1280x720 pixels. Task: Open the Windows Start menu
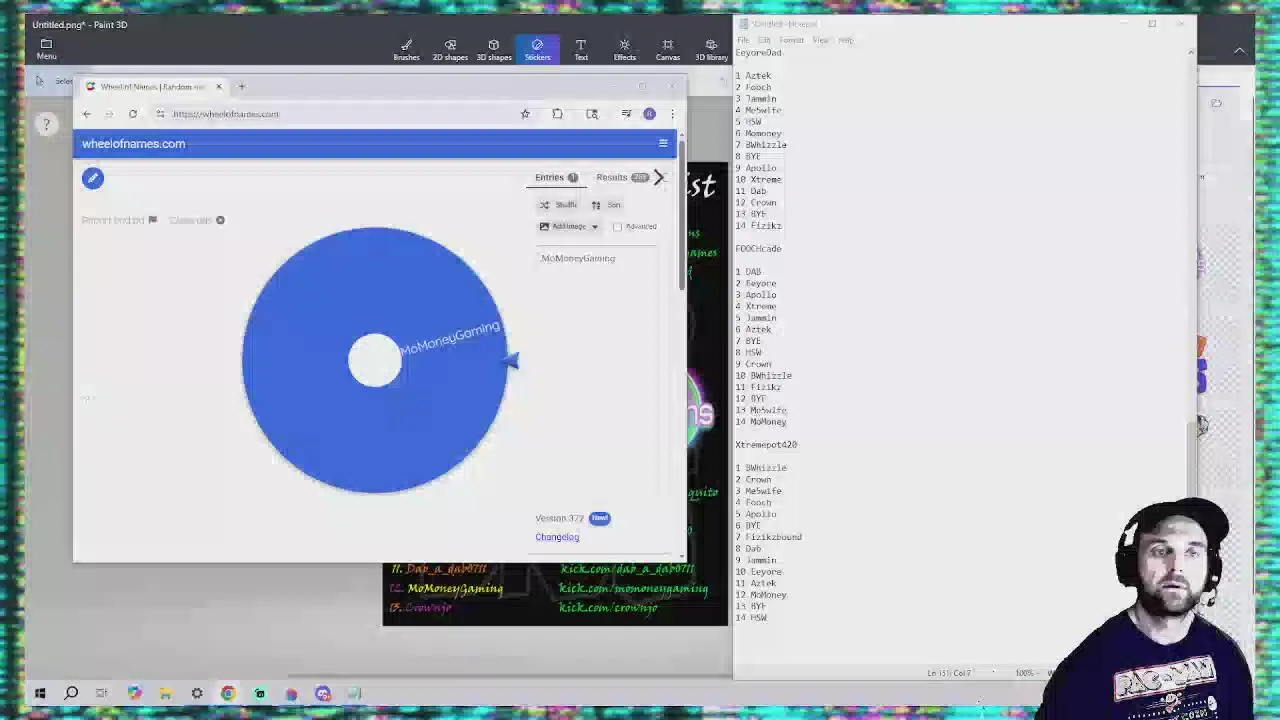[x=40, y=693]
